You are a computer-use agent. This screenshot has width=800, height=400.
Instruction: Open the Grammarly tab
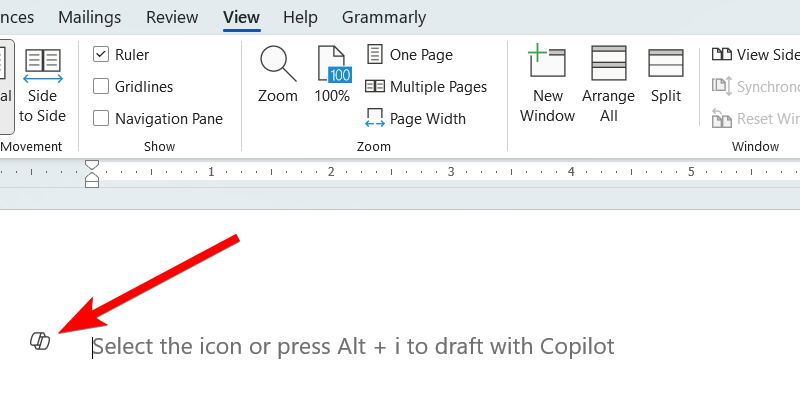pyautogui.click(x=384, y=17)
